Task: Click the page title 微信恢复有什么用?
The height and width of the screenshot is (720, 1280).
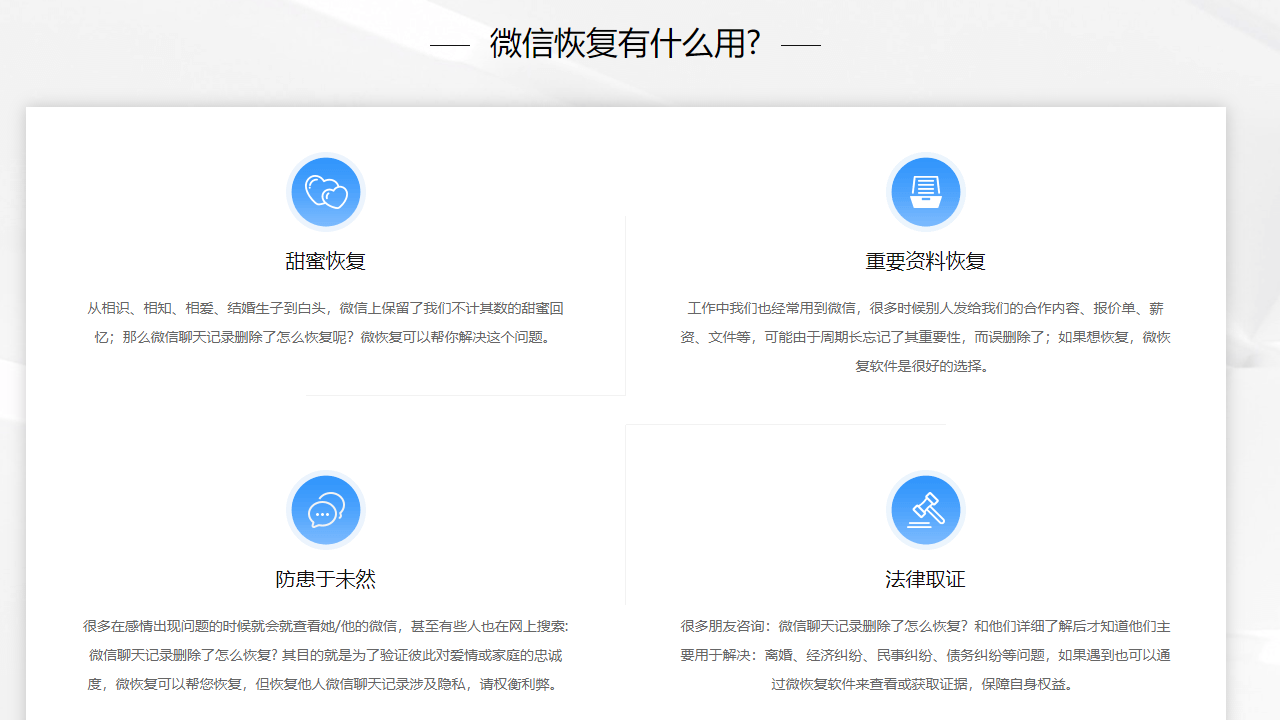Action: (625, 42)
